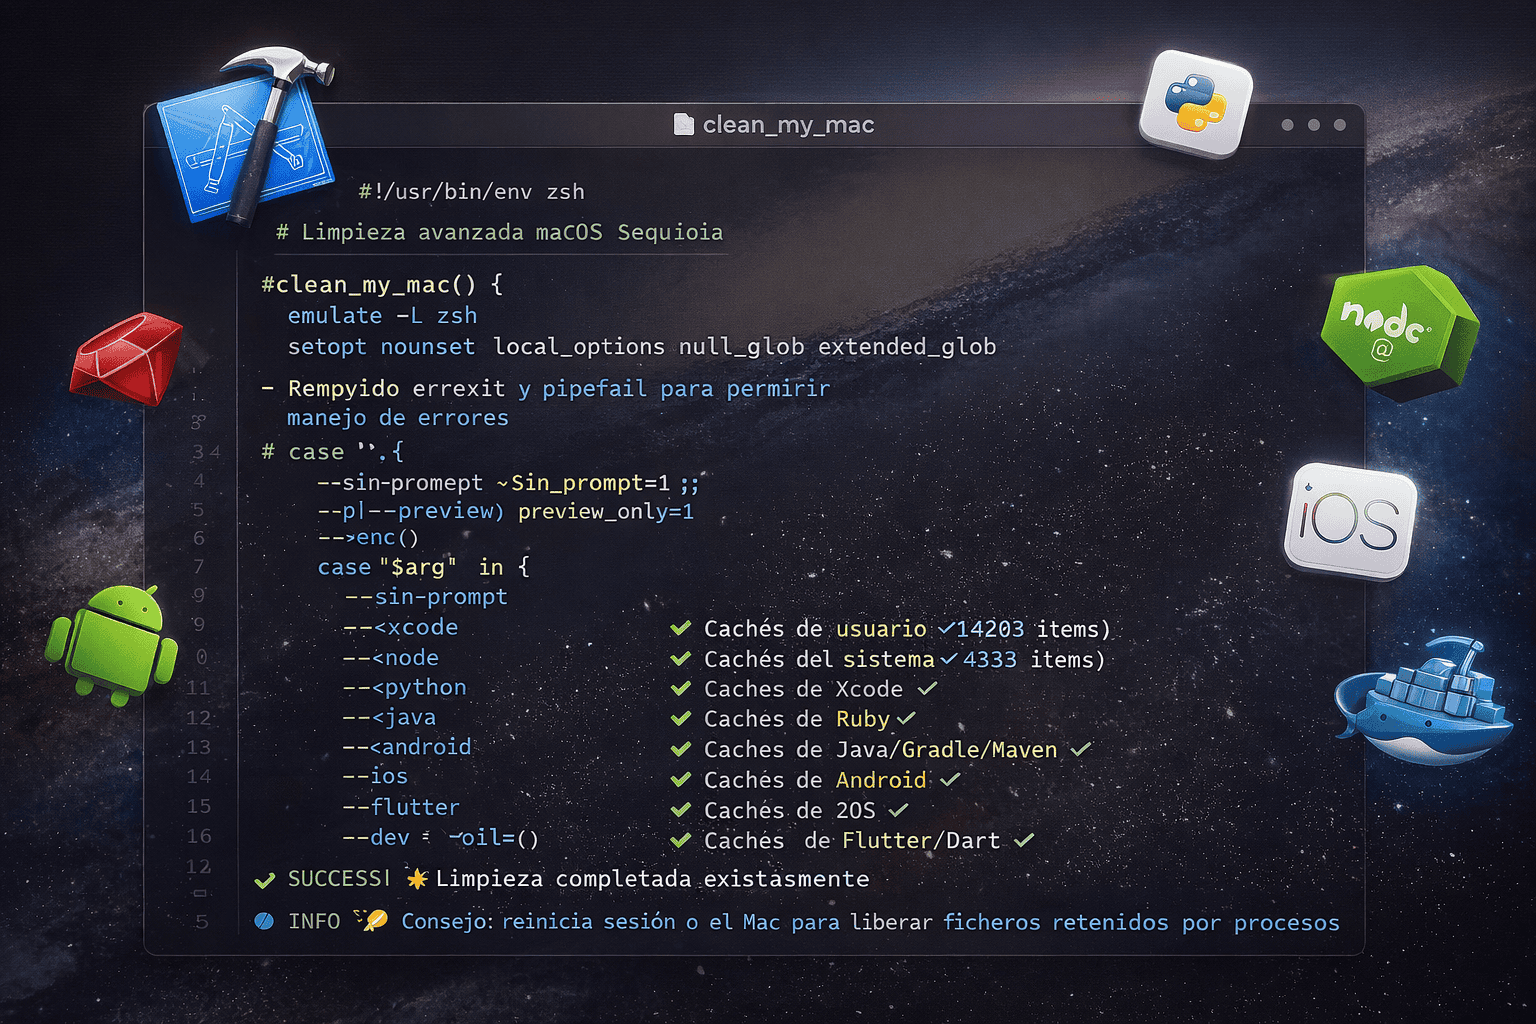Click the middle window control dot
Viewport: 1536px width, 1024px height.
(x=1313, y=125)
